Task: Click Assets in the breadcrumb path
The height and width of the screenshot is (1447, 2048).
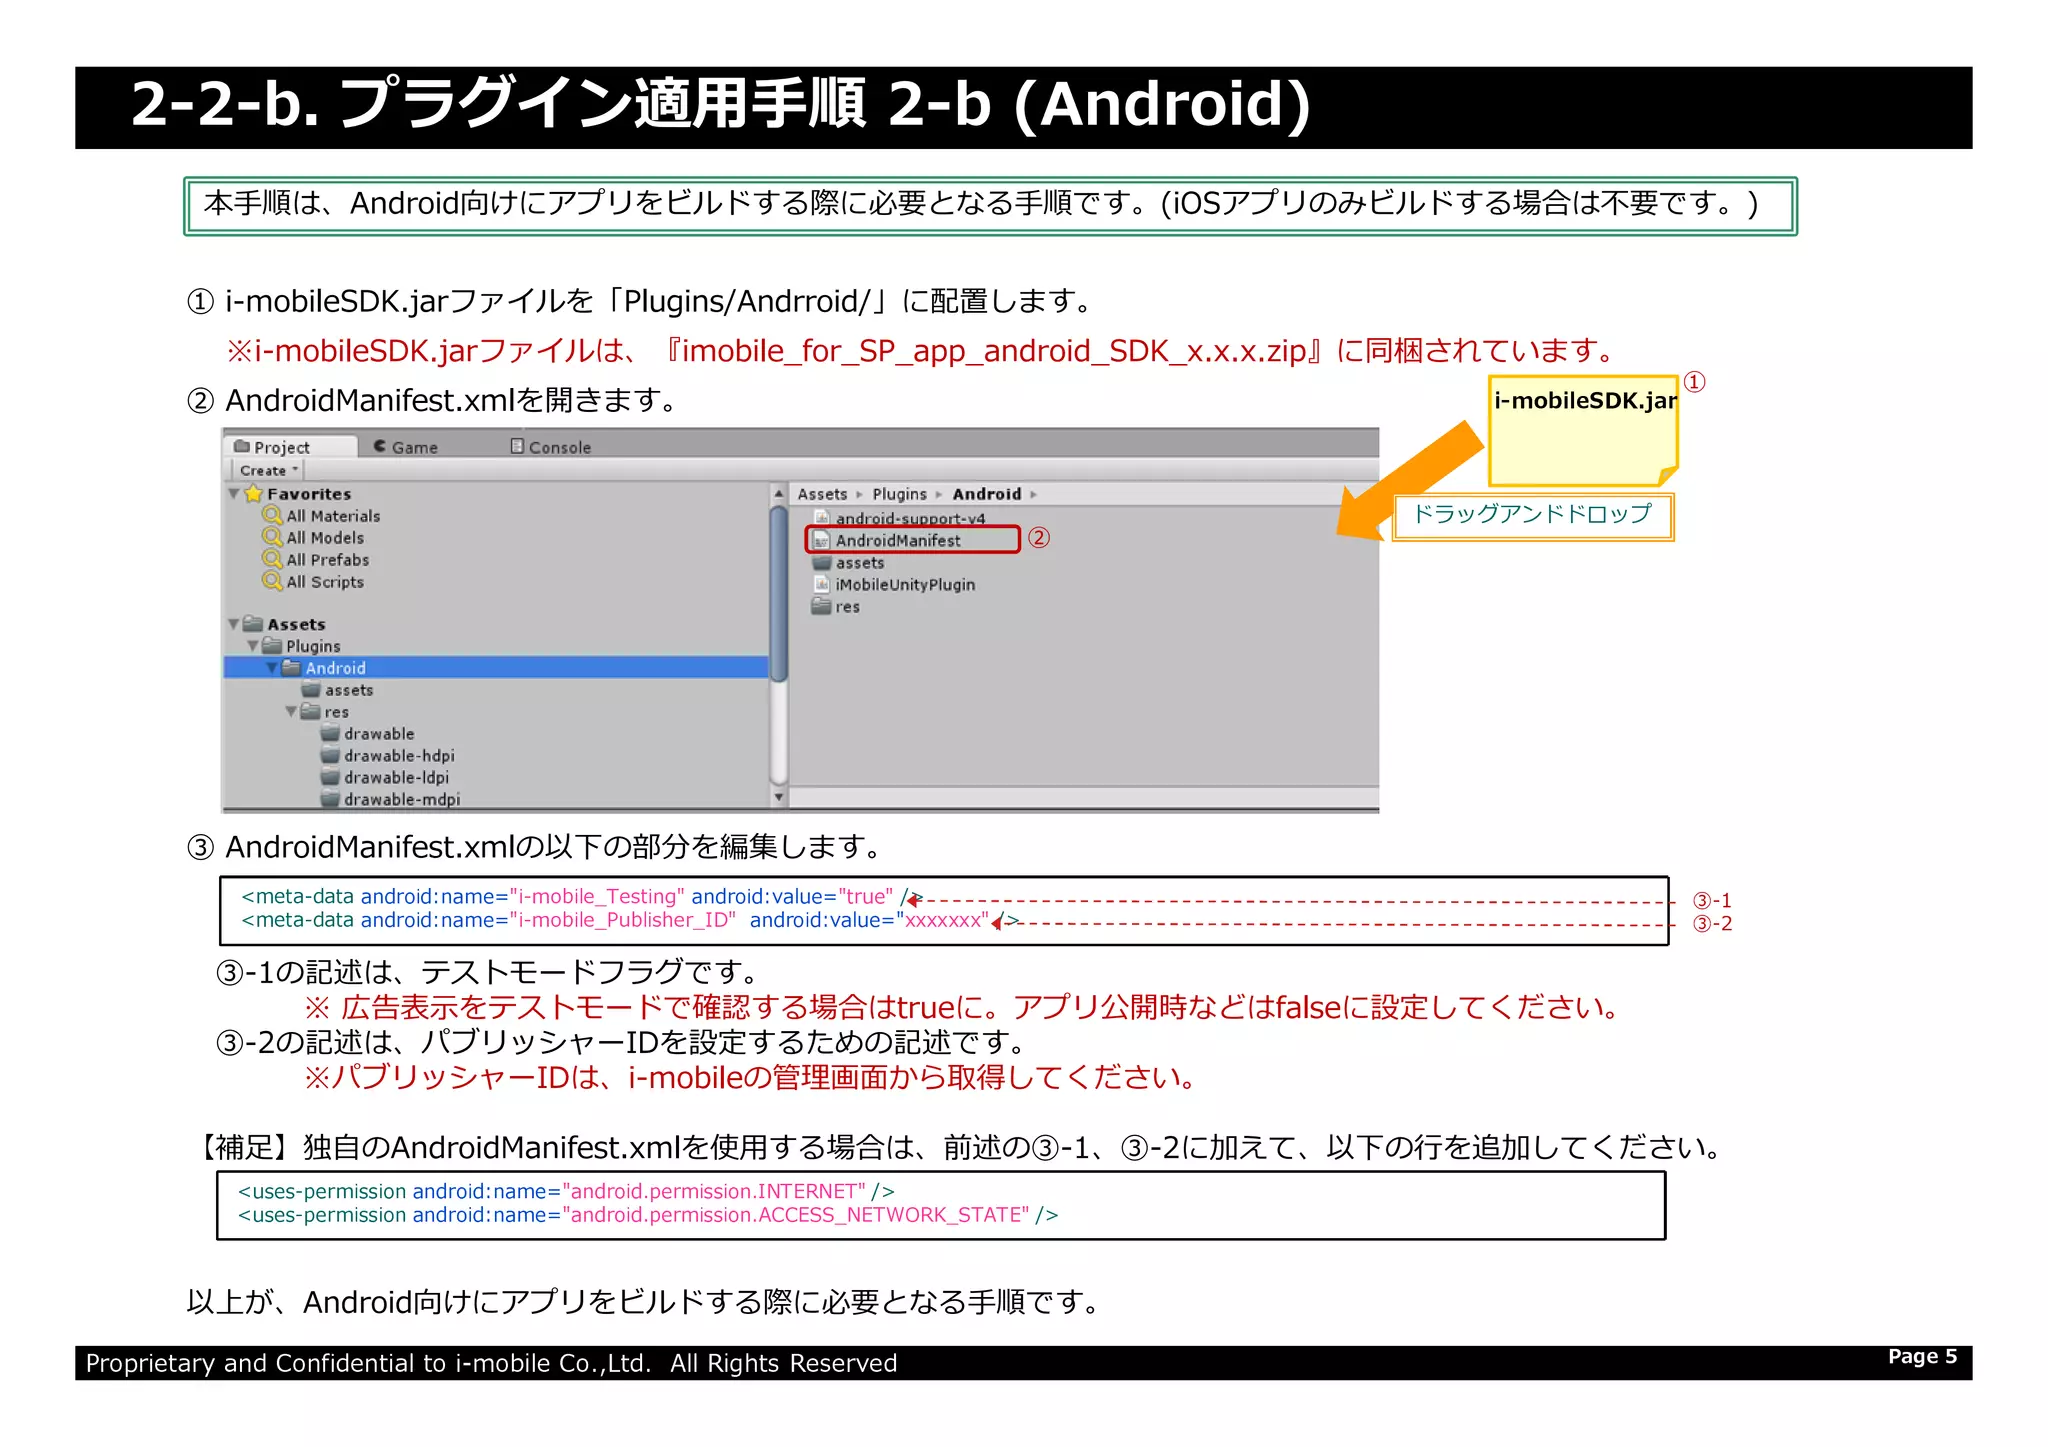Action: (822, 494)
